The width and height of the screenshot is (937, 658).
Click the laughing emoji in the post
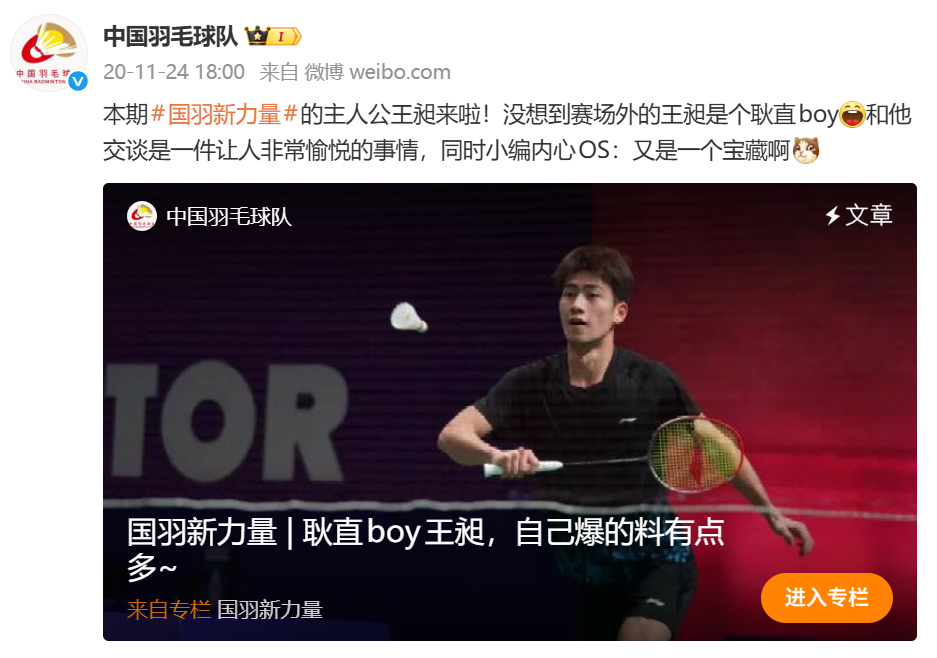point(852,114)
